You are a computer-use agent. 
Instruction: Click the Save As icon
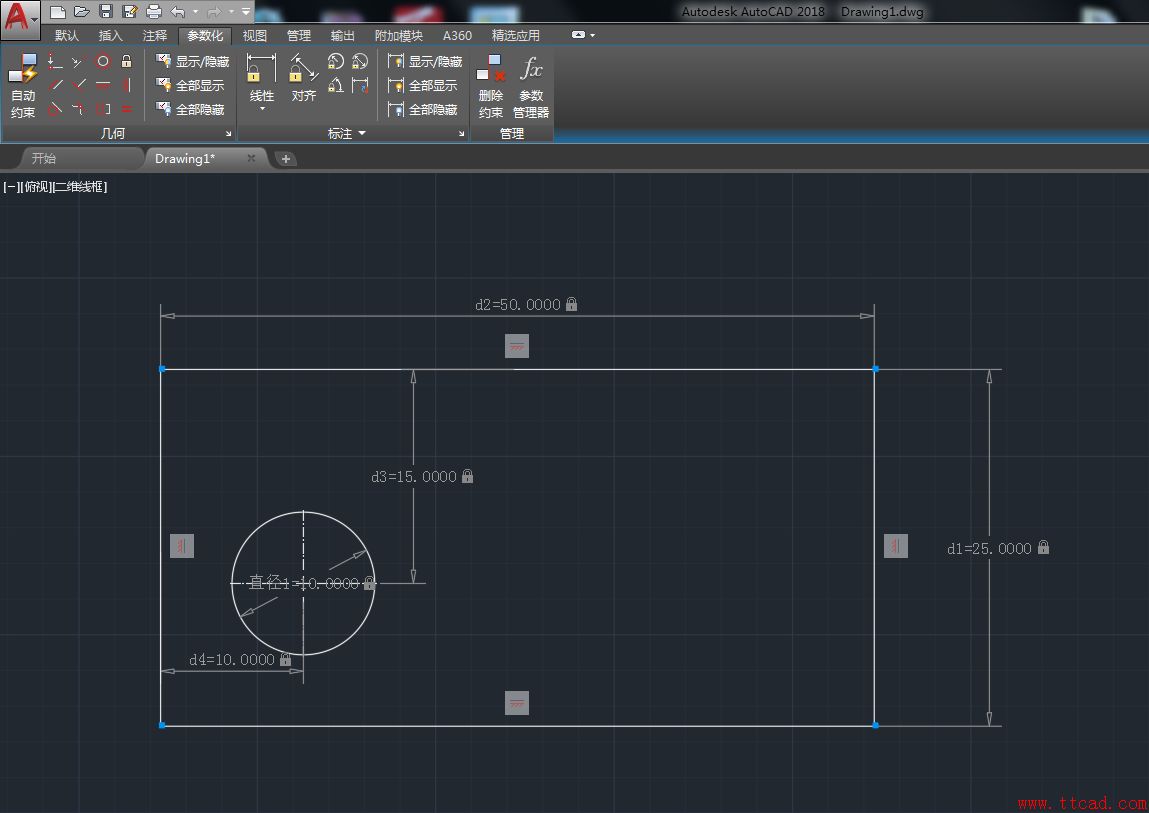[x=130, y=12]
